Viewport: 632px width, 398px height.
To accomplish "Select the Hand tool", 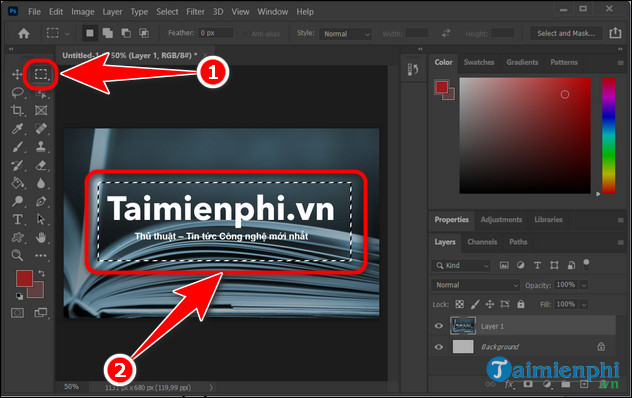I will [41, 237].
